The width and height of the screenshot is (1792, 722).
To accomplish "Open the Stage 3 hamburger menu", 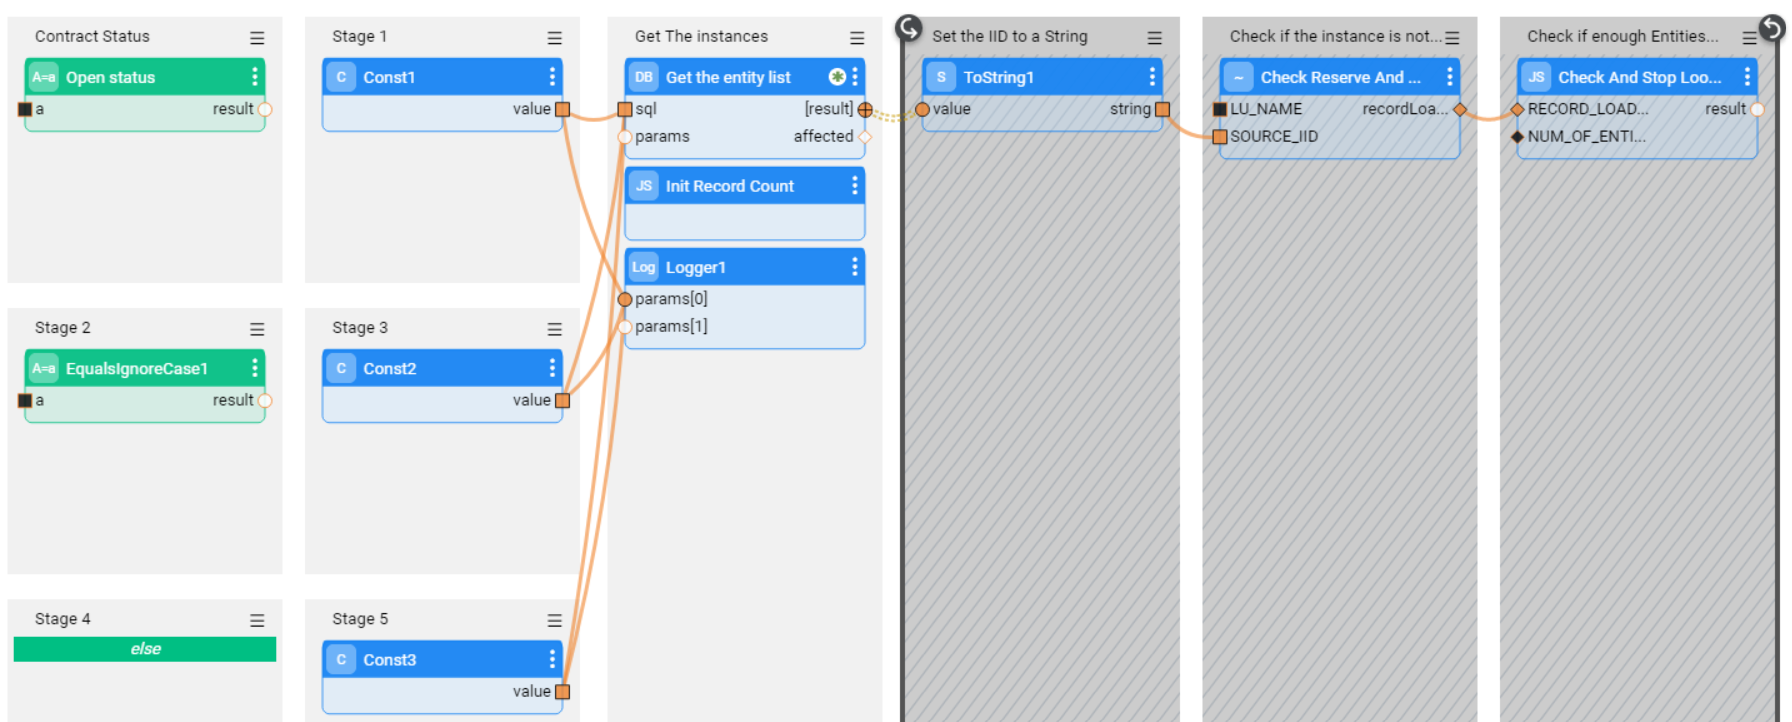I will point(554,329).
